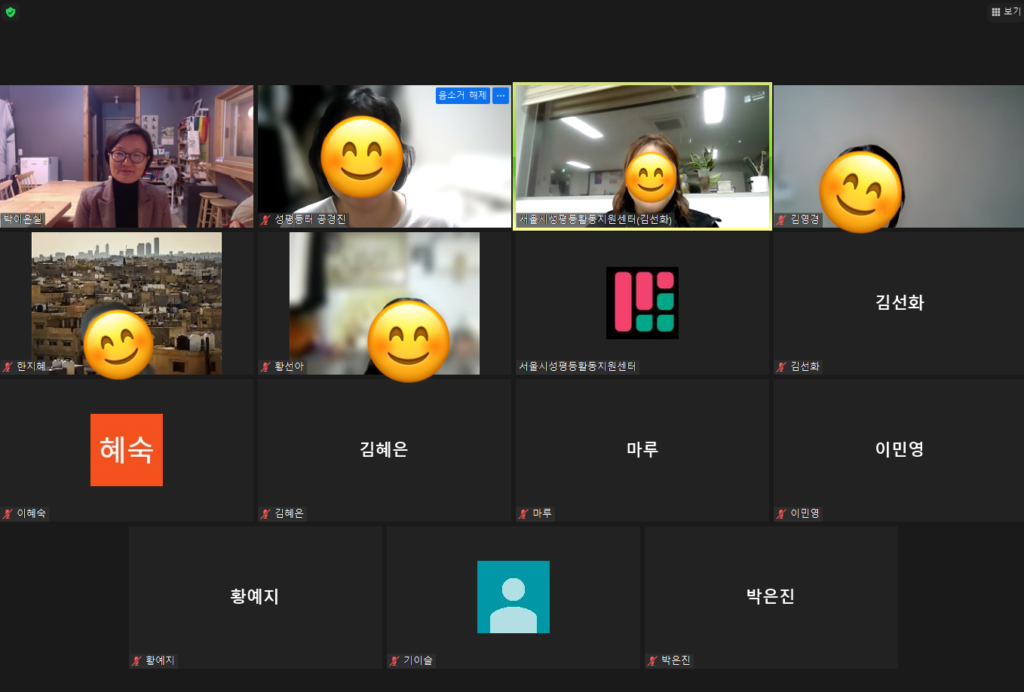Click muted mic icon beside 이민영 label
Image resolution: width=1024 pixels, height=692 pixels.
pos(782,514)
